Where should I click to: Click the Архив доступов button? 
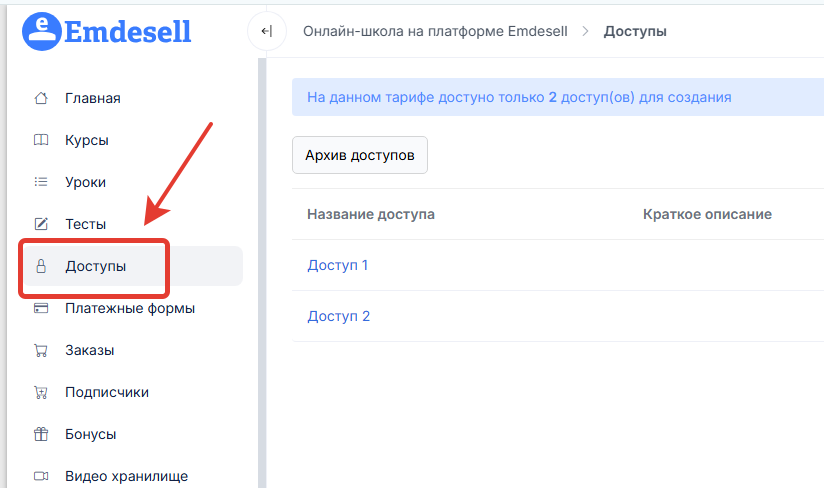(360, 155)
